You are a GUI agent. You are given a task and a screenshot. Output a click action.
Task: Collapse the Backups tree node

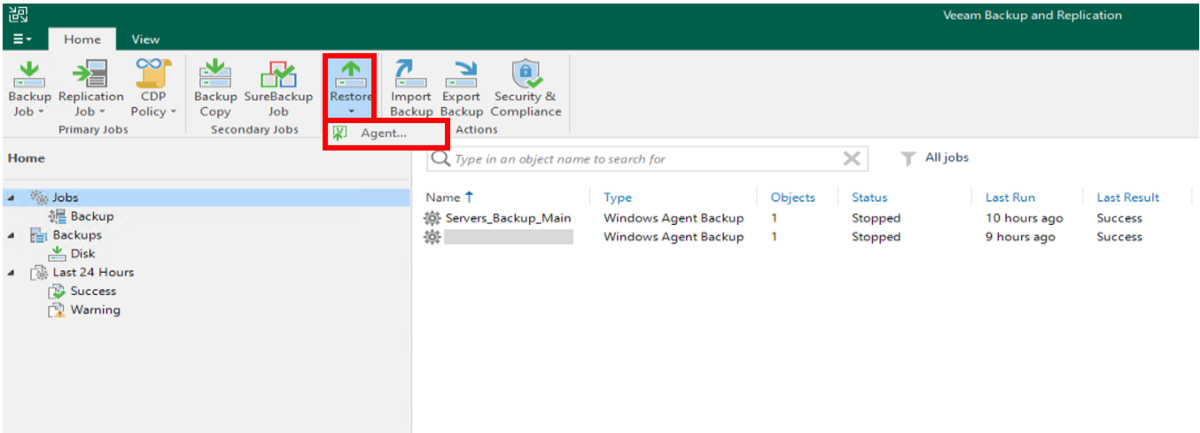(11, 235)
